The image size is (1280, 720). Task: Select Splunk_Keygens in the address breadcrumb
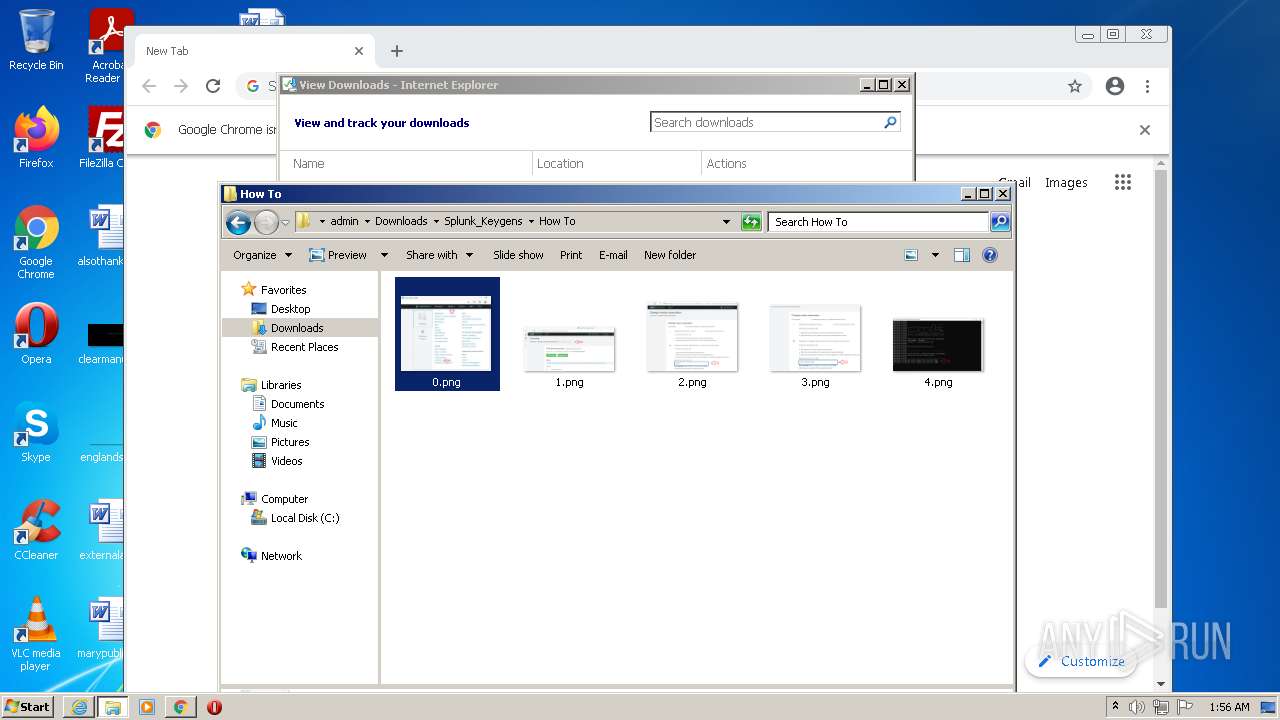(483, 222)
